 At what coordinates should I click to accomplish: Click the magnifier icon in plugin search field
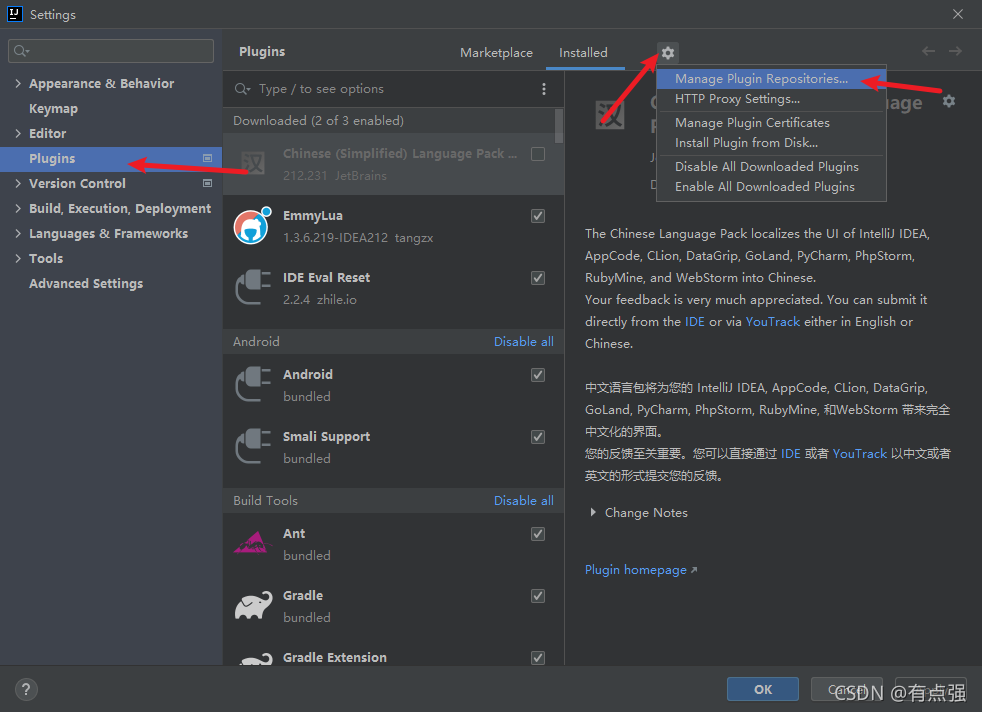(242, 89)
